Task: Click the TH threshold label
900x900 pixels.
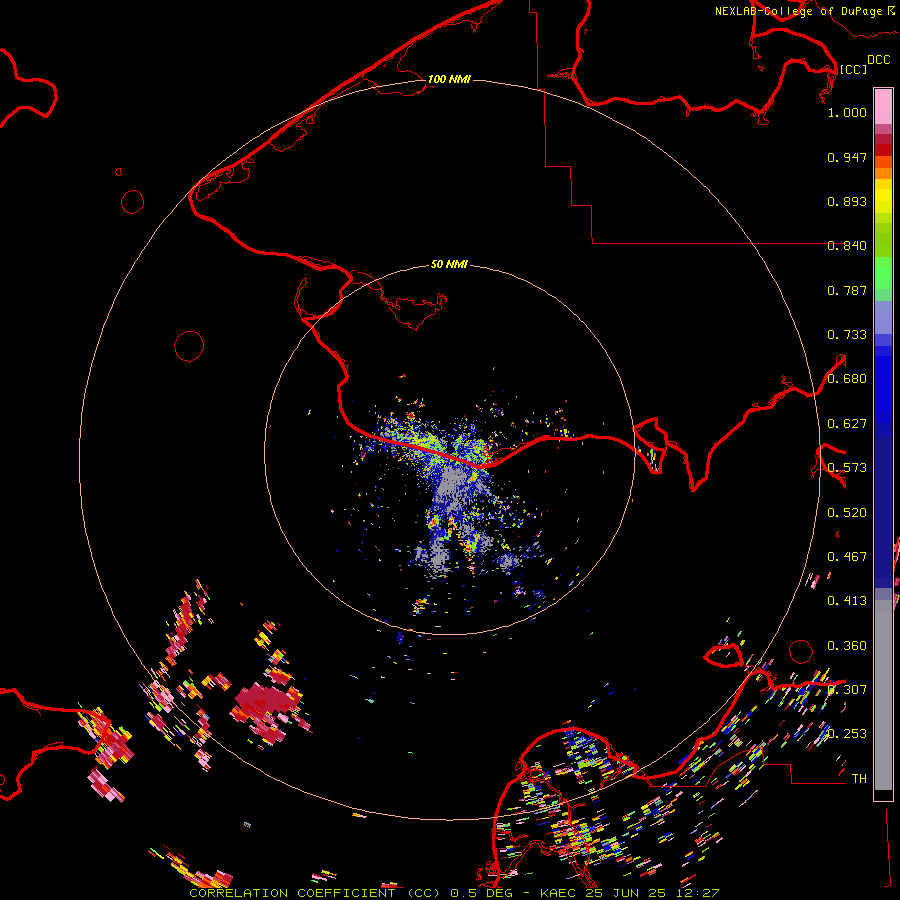Action: [859, 779]
